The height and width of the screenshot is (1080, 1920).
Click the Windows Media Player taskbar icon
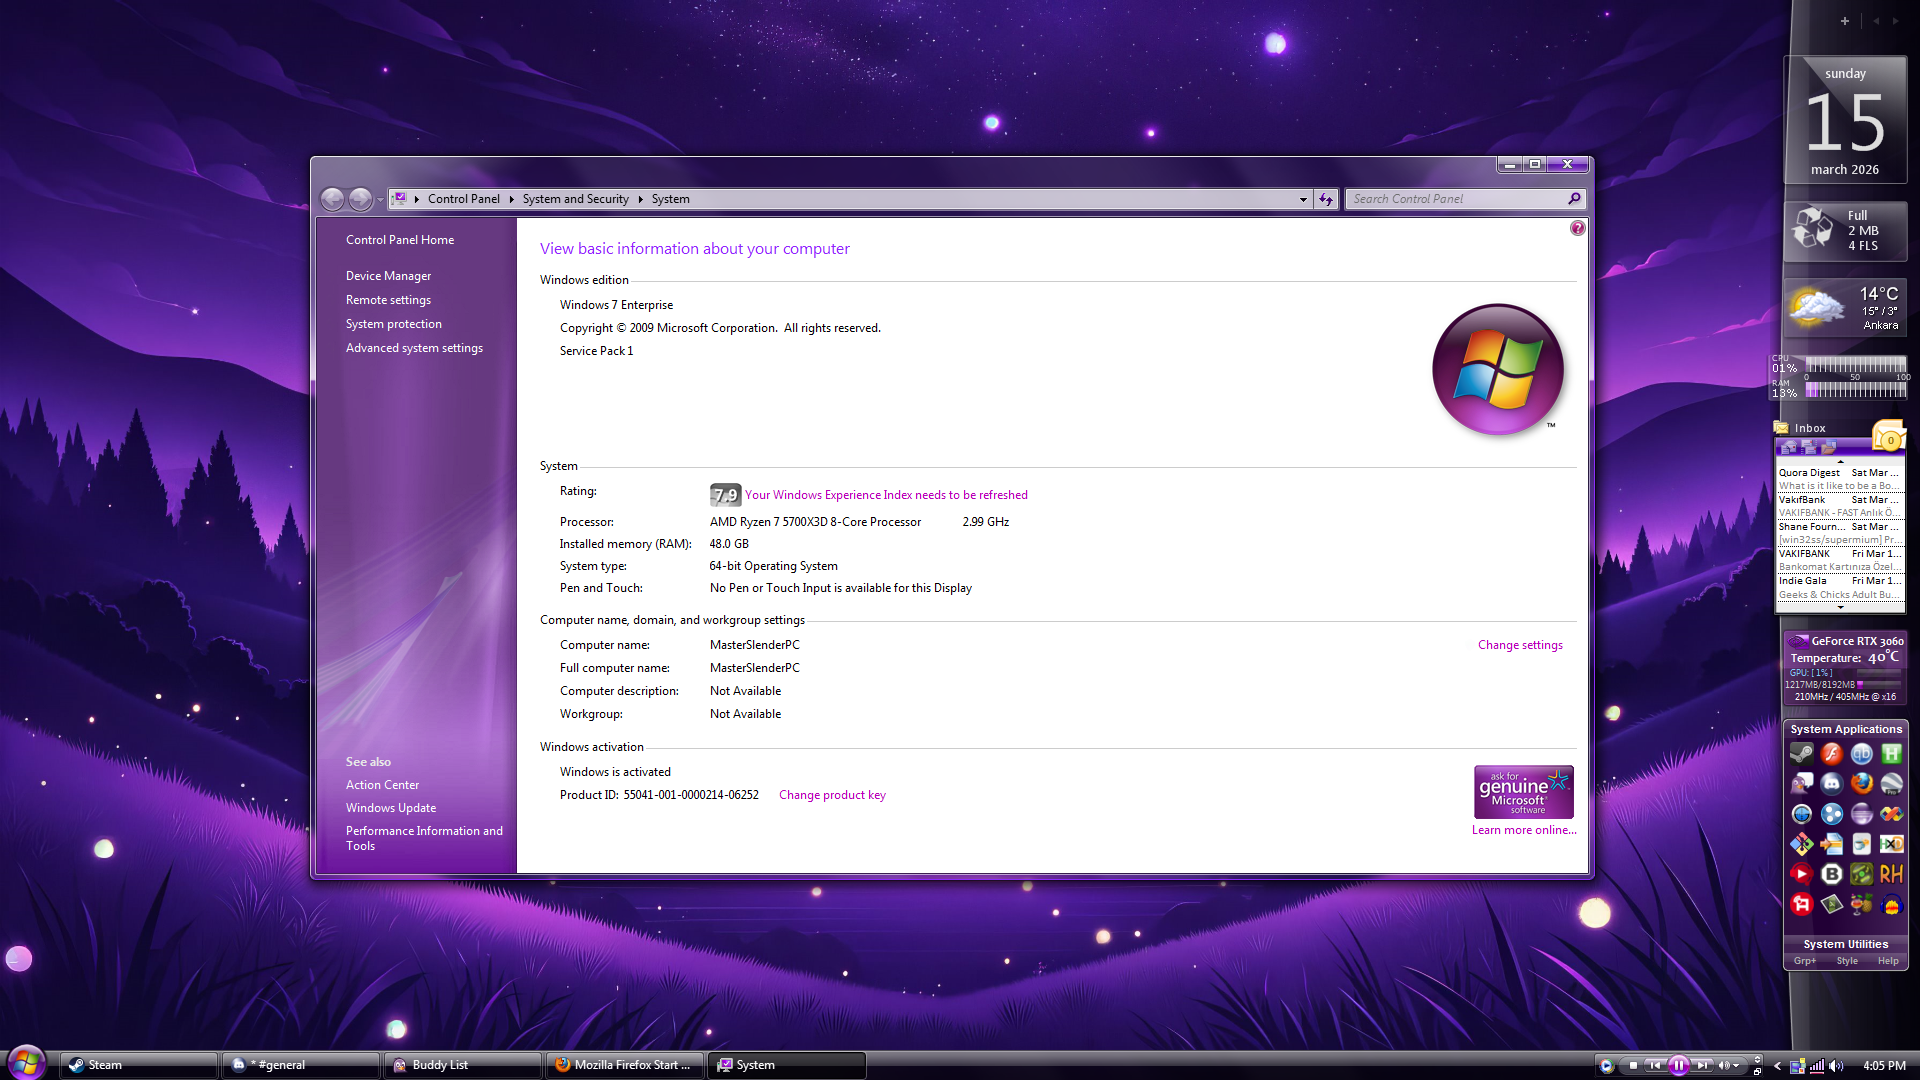pyautogui.click(x=1606, y=1065)
